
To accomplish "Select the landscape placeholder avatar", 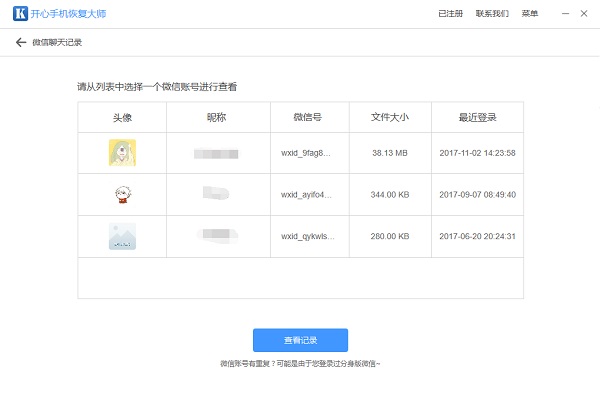I will click(x=122, y=237).
